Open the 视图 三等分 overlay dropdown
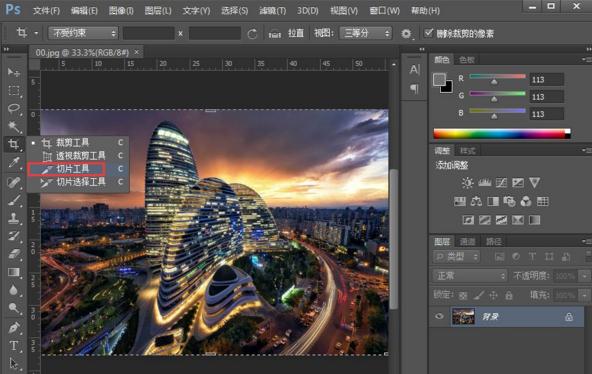The width and height of the screenshot is (592, 374). (365, 33)
